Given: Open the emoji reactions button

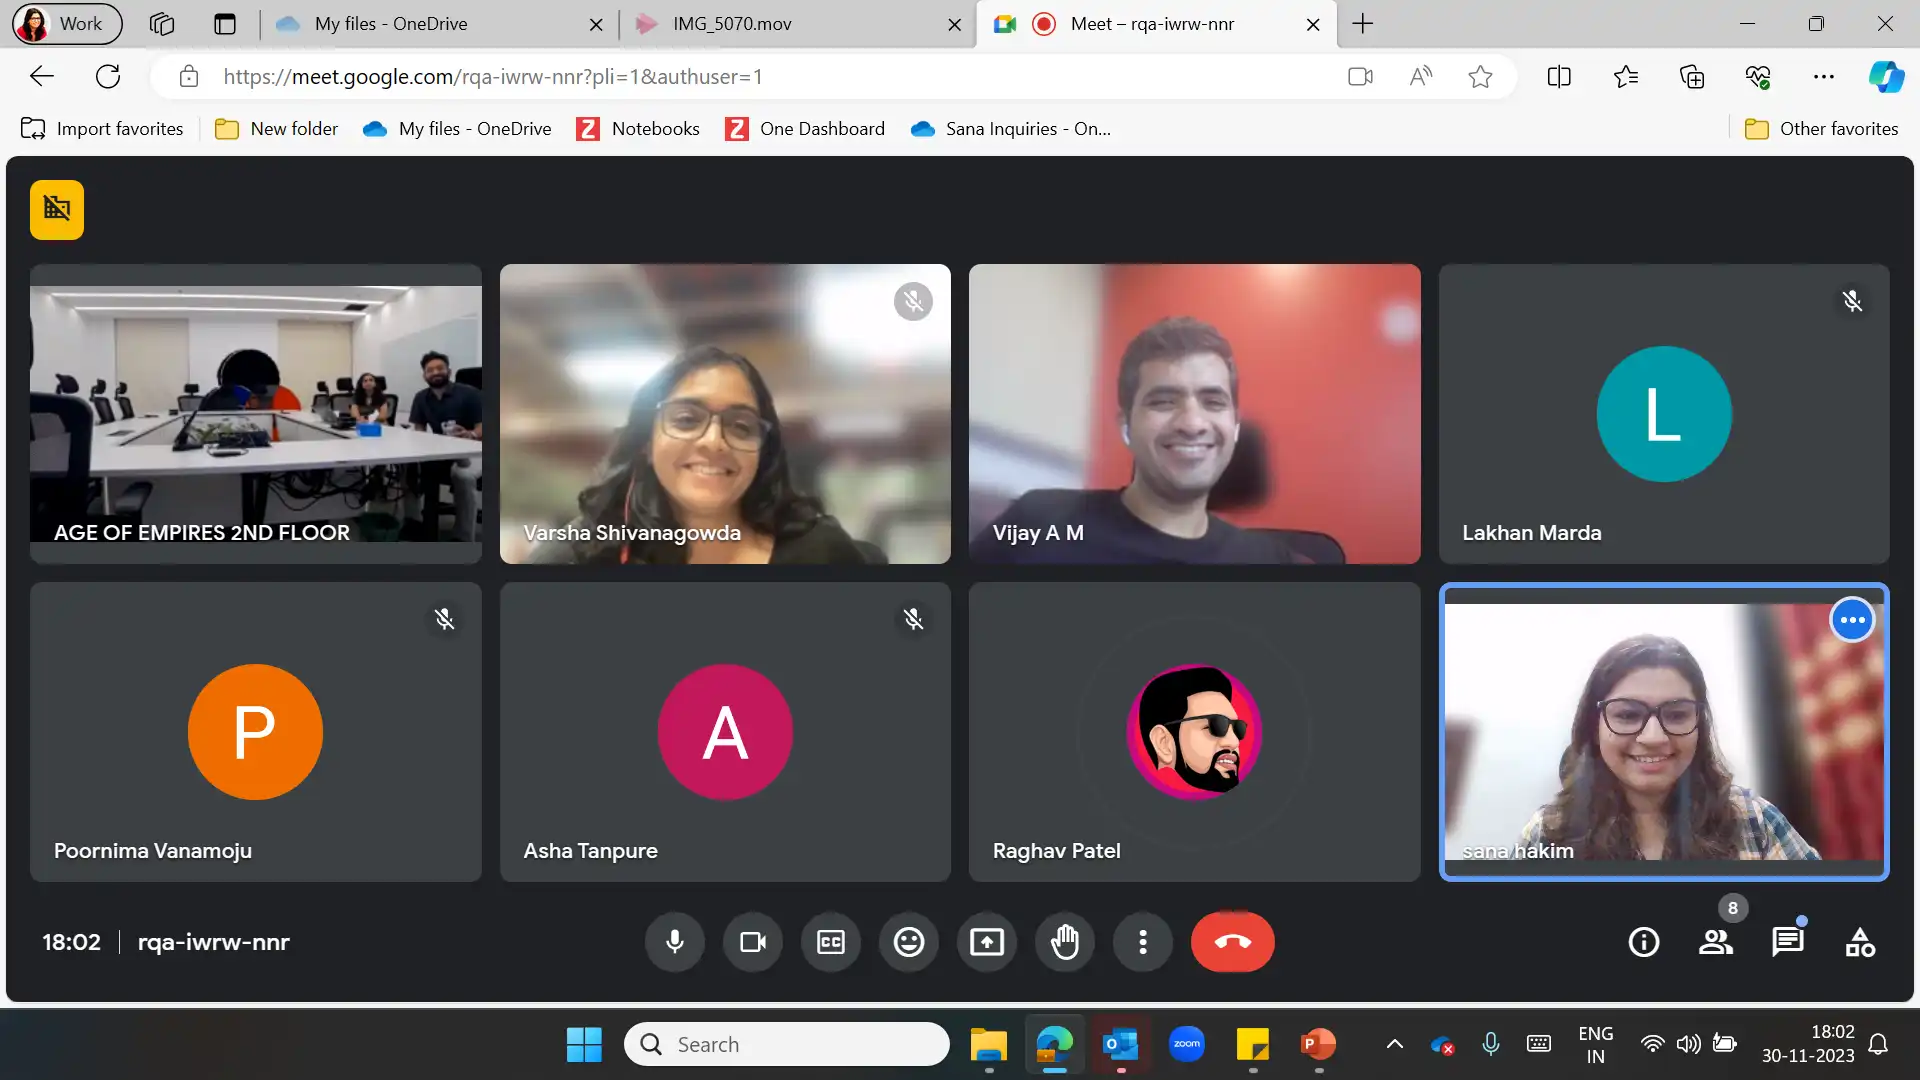Looking at the screenshot, I should tap(909, 942).
